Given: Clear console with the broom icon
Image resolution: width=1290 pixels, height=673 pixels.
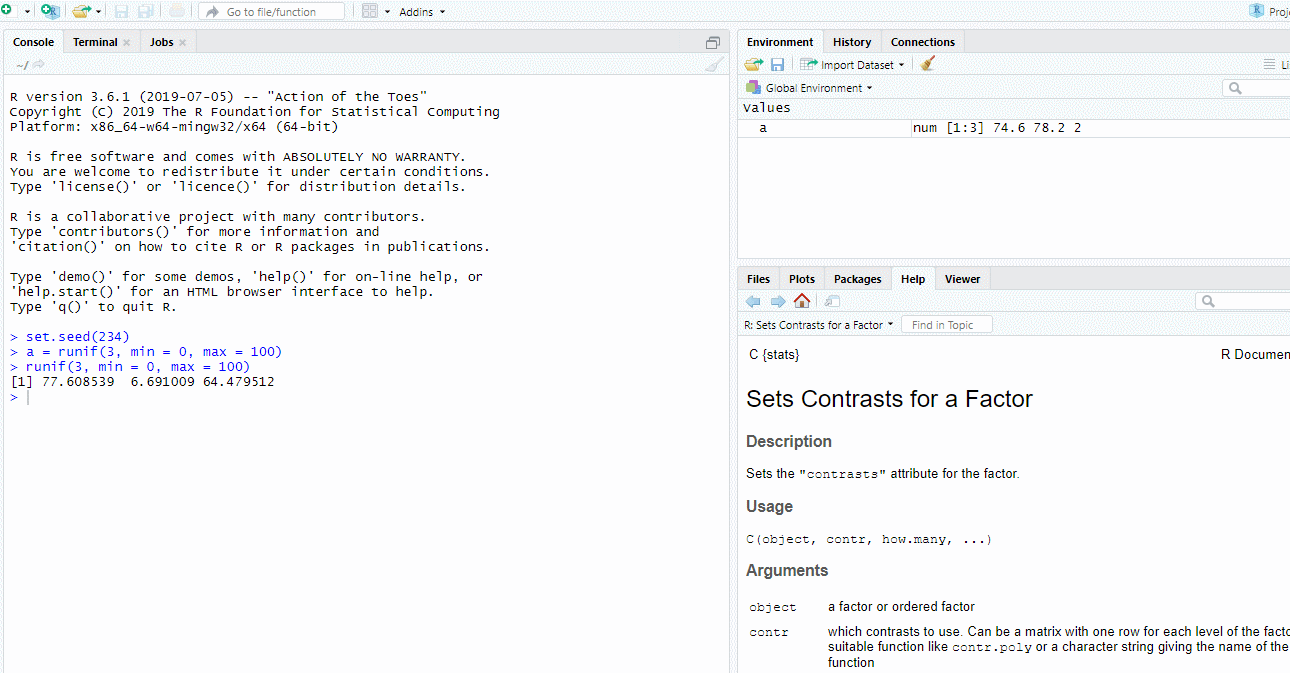Looking at the screenshot, I should click(714, 65).
